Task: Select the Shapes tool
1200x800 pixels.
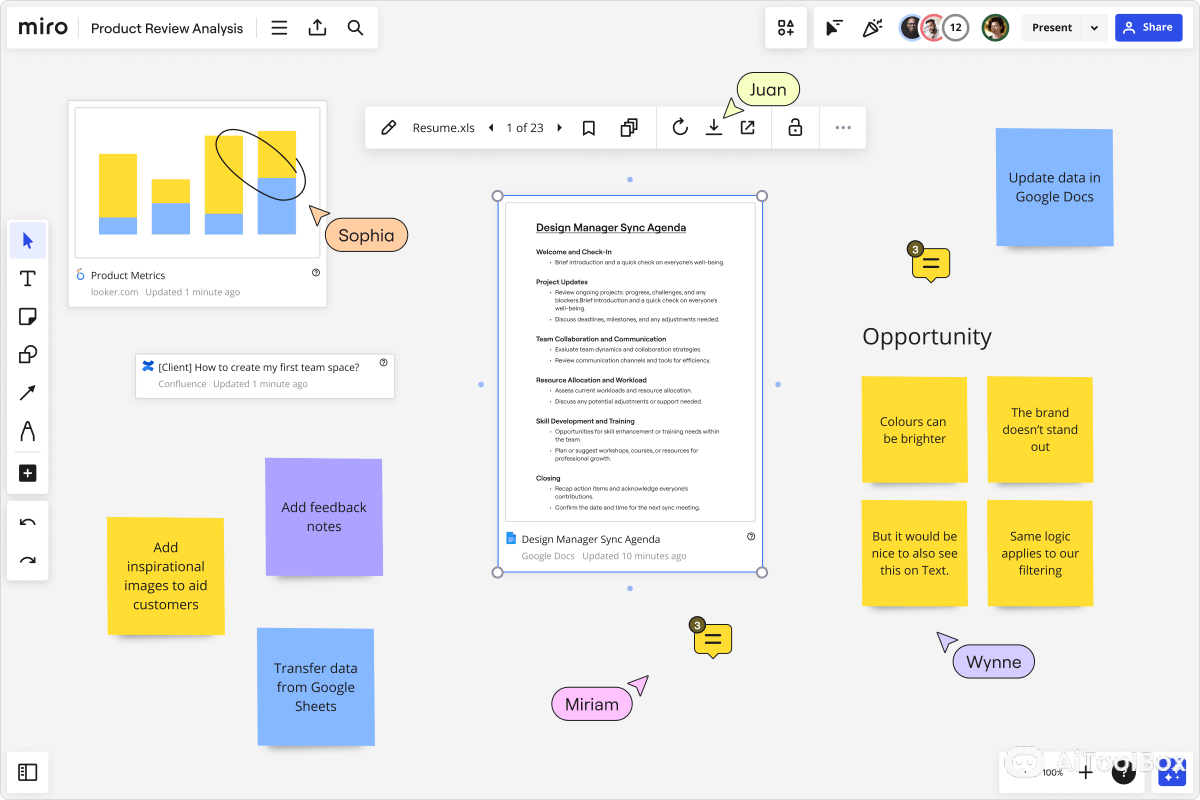Action: tap(28, 355)
